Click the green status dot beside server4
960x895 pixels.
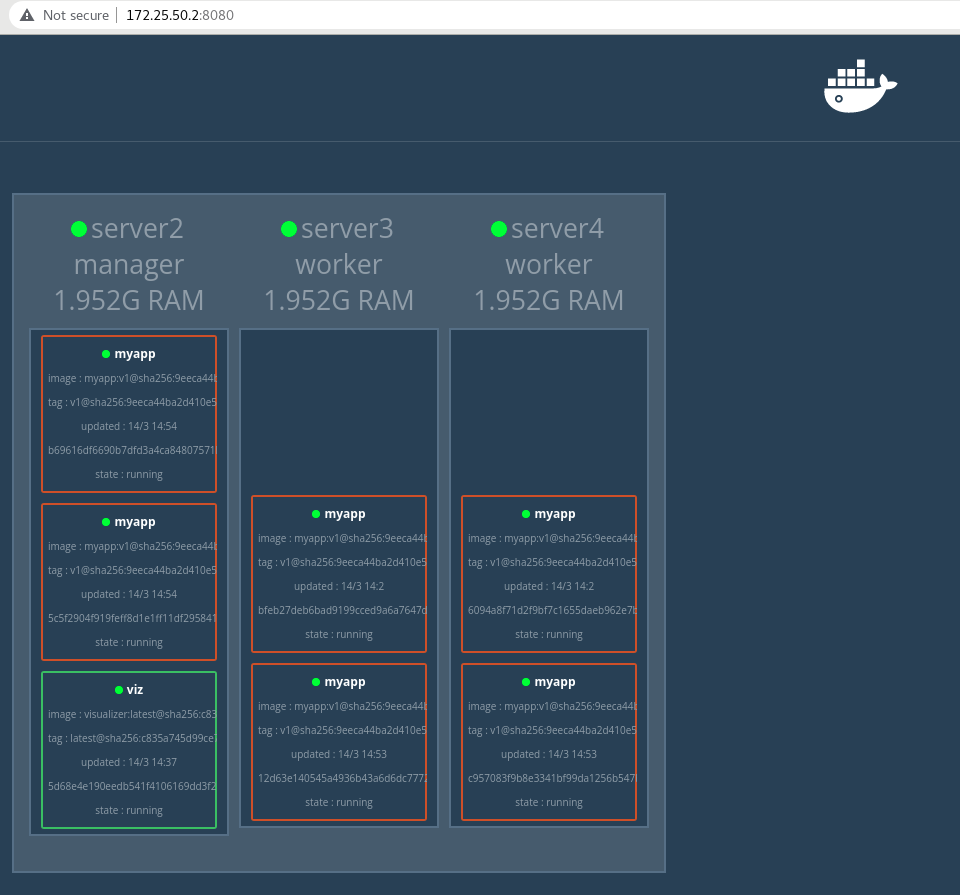499,229
